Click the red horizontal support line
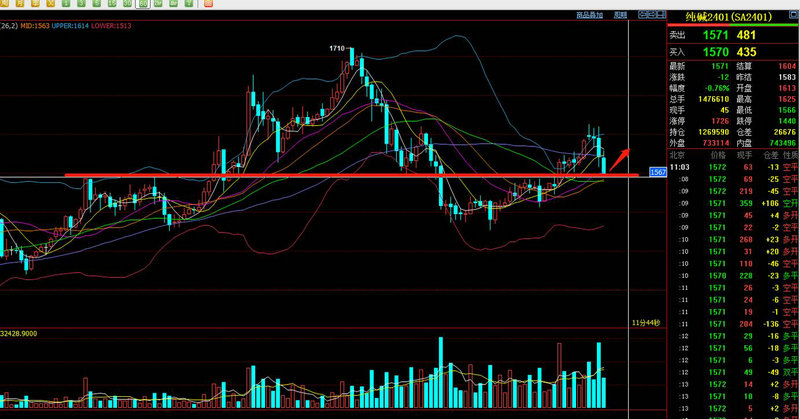 [x=350, y=175]
